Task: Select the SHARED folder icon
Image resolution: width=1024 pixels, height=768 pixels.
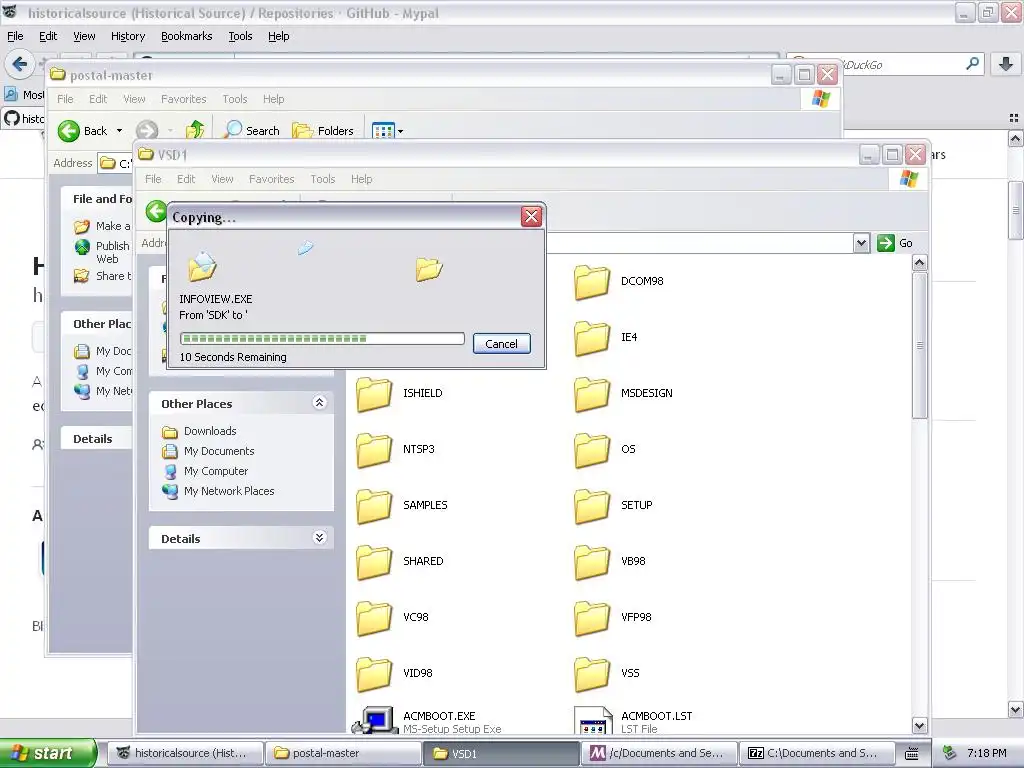Action: point(374,562)
